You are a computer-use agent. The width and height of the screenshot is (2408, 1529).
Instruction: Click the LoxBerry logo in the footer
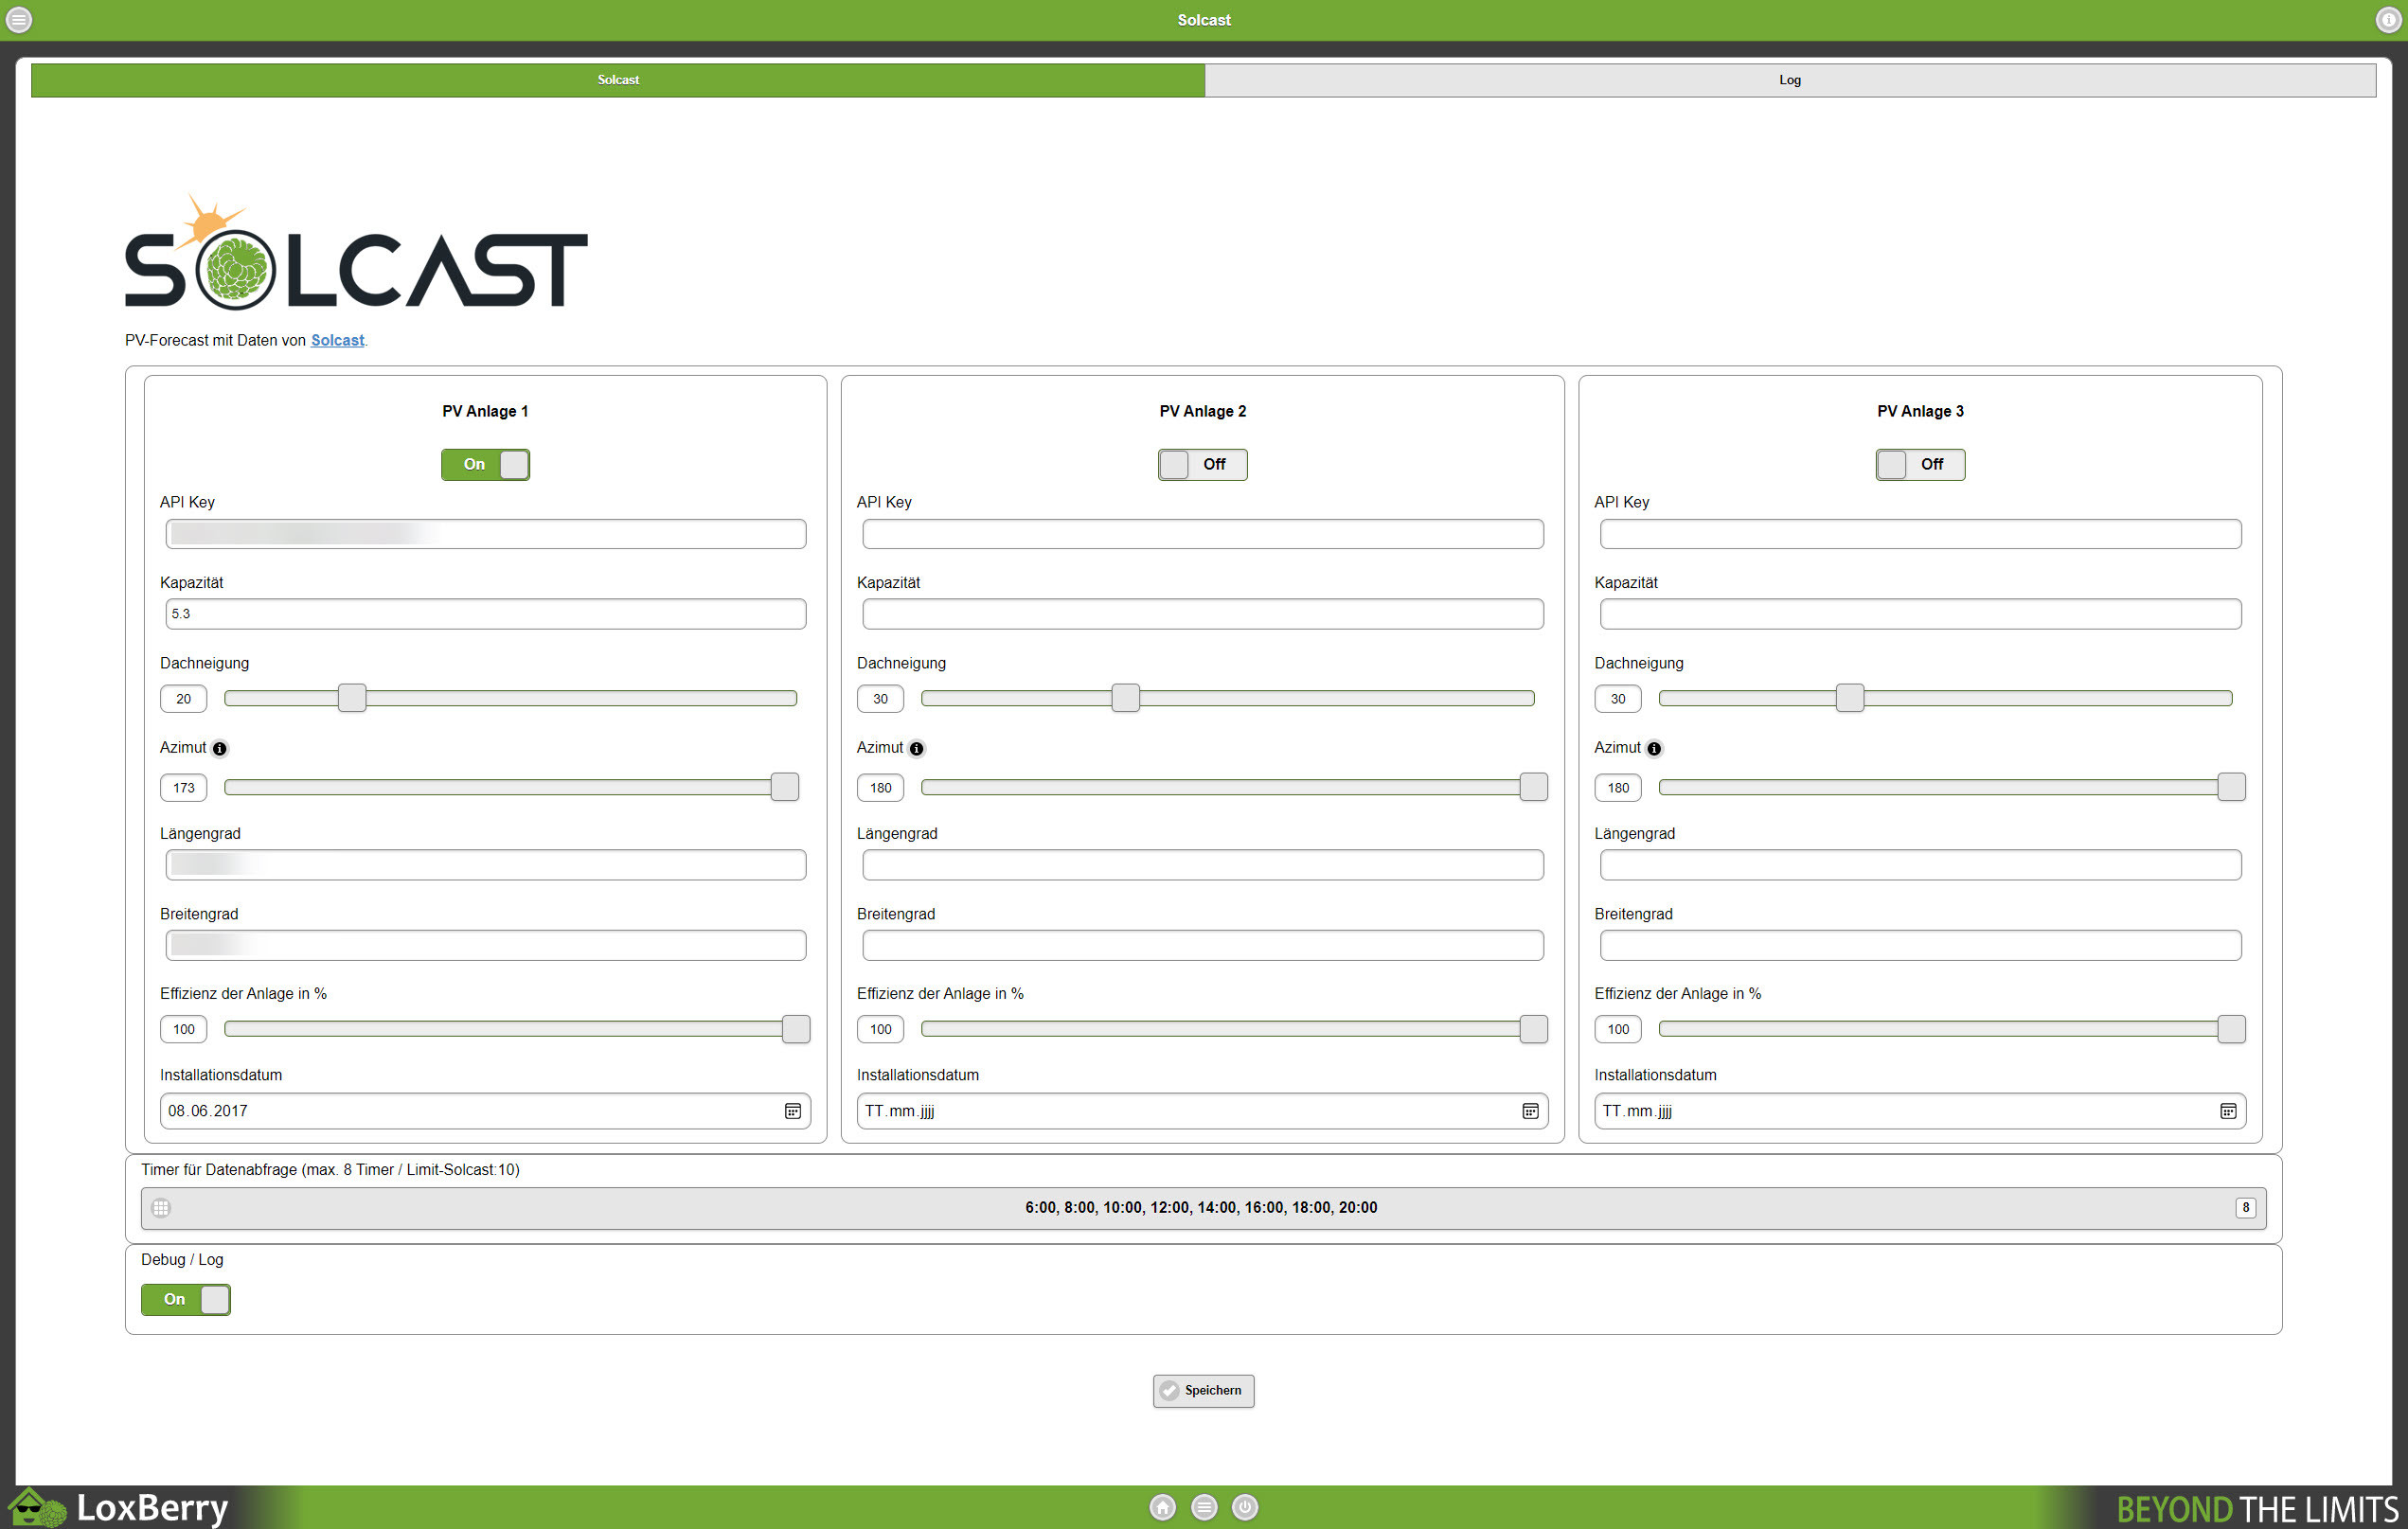click(x=120, y=1507)
